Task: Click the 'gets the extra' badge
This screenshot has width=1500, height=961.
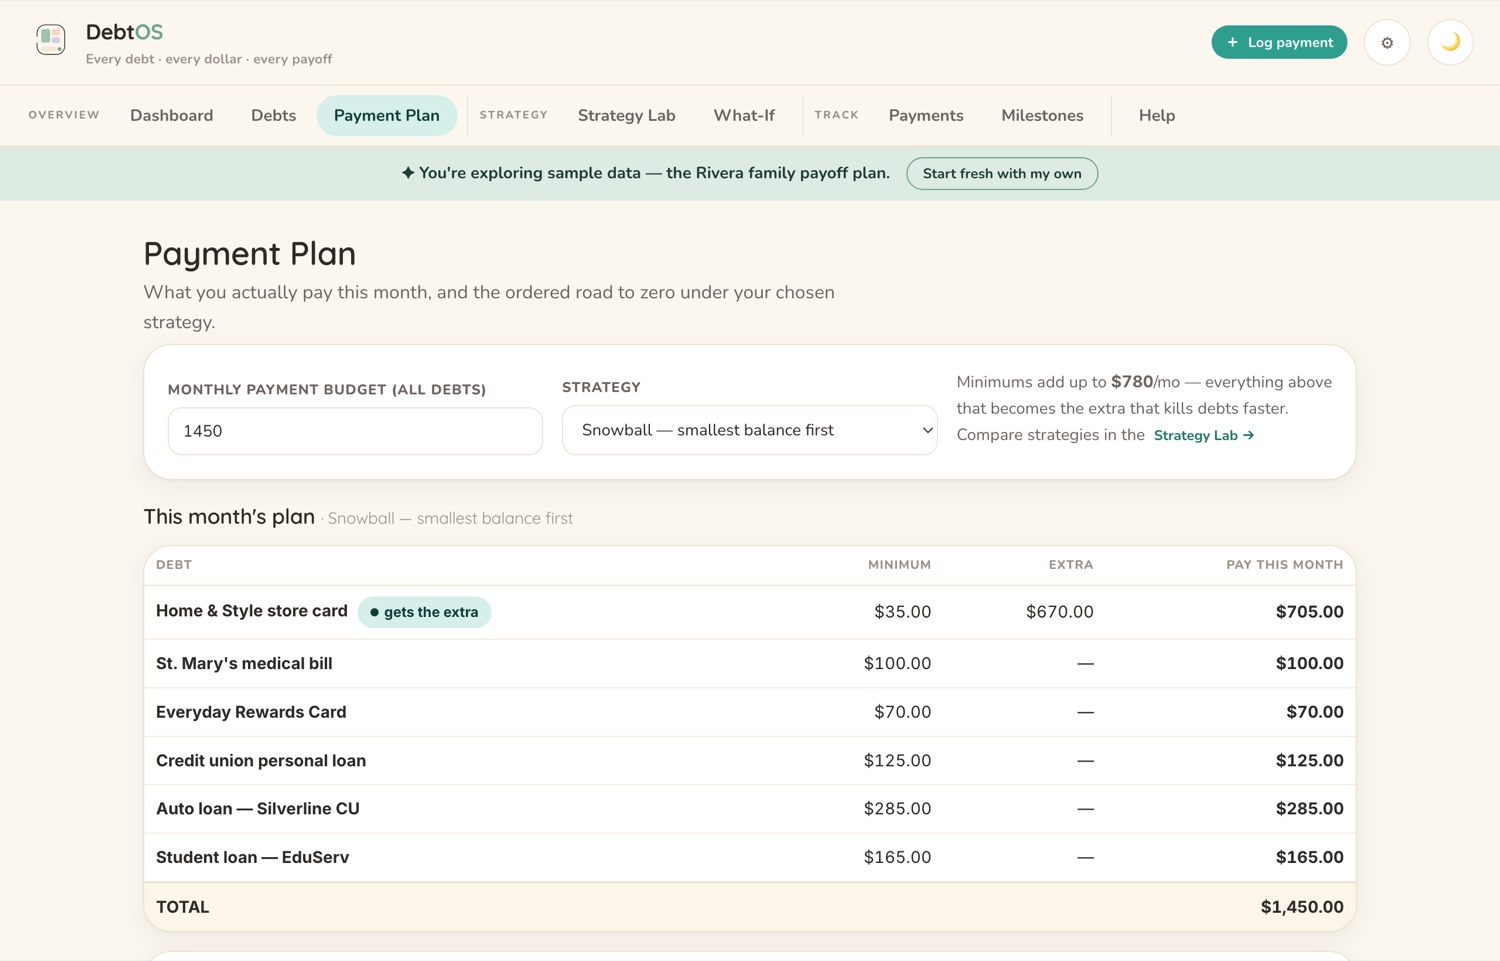Action: (x=425, y=612)
